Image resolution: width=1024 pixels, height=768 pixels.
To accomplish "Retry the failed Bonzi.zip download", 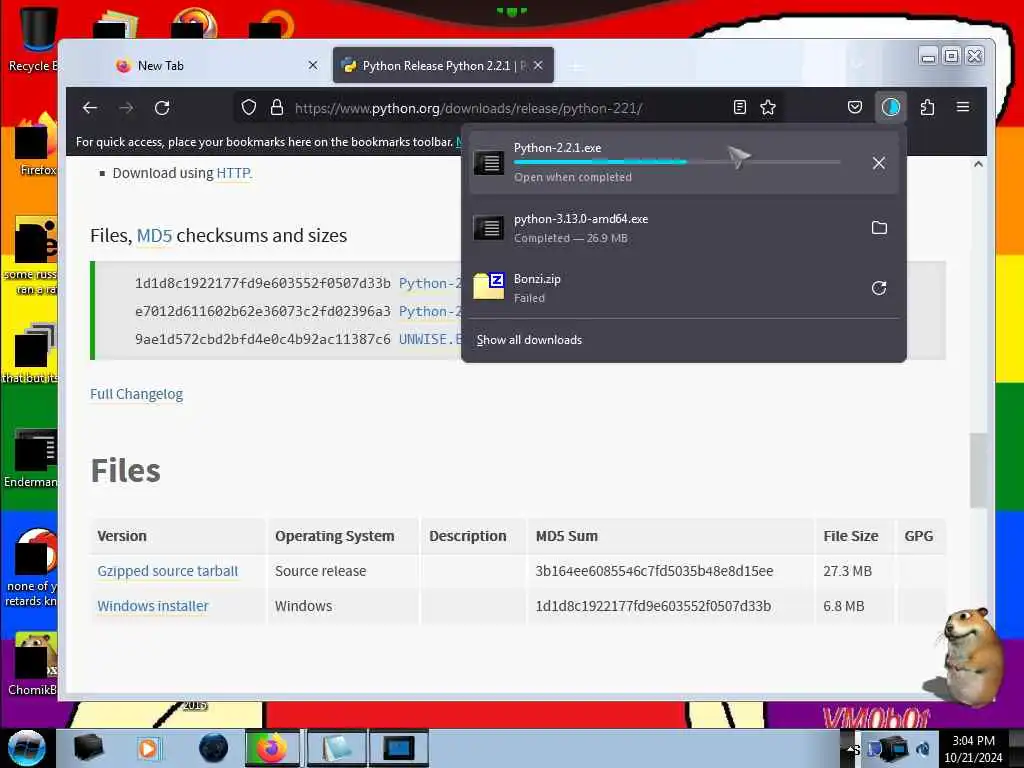I will [879, 288].
